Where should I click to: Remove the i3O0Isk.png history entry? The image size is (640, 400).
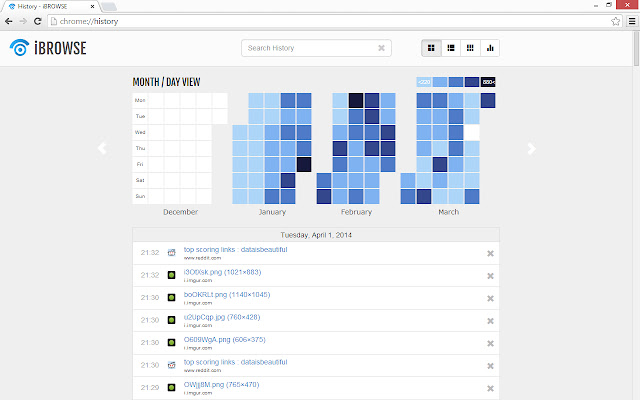490,275
